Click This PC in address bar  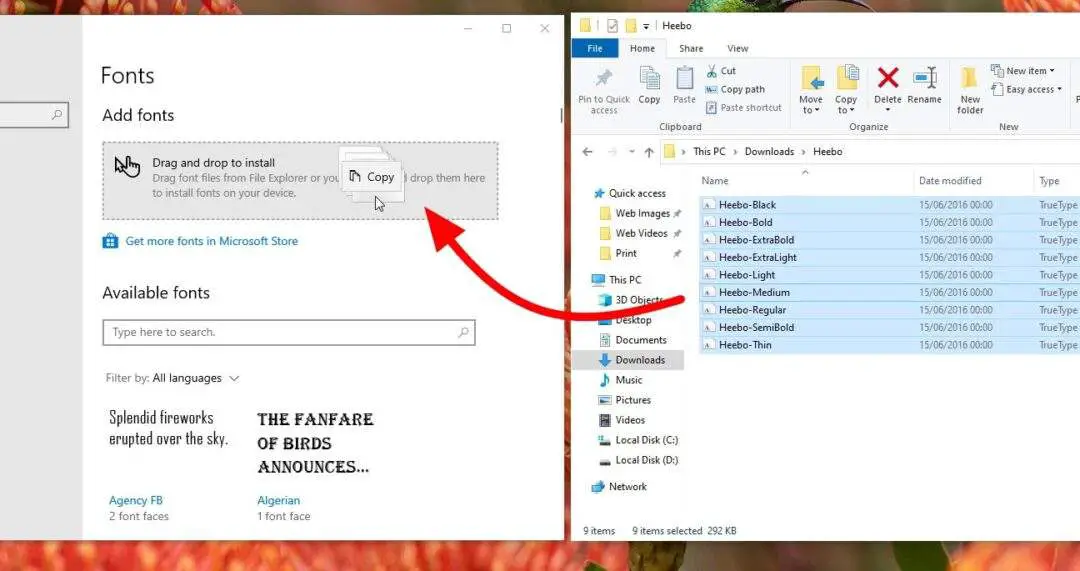(709, 152)
